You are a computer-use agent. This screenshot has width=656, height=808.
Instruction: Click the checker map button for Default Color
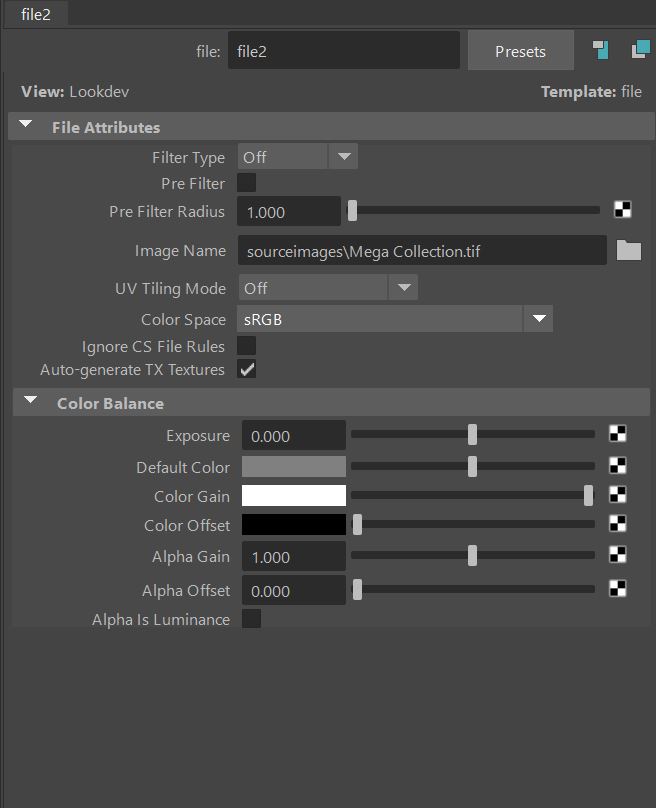pos(618,465)
